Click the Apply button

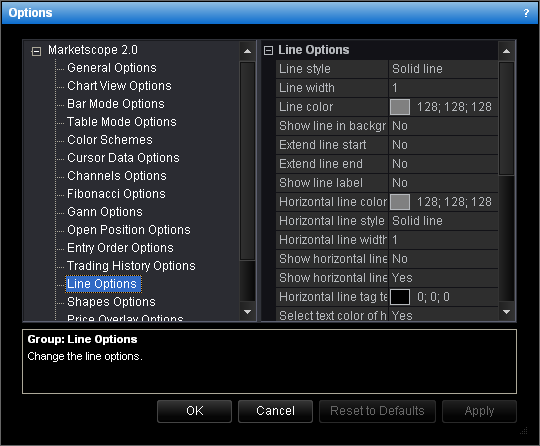(x=479, y=411)
